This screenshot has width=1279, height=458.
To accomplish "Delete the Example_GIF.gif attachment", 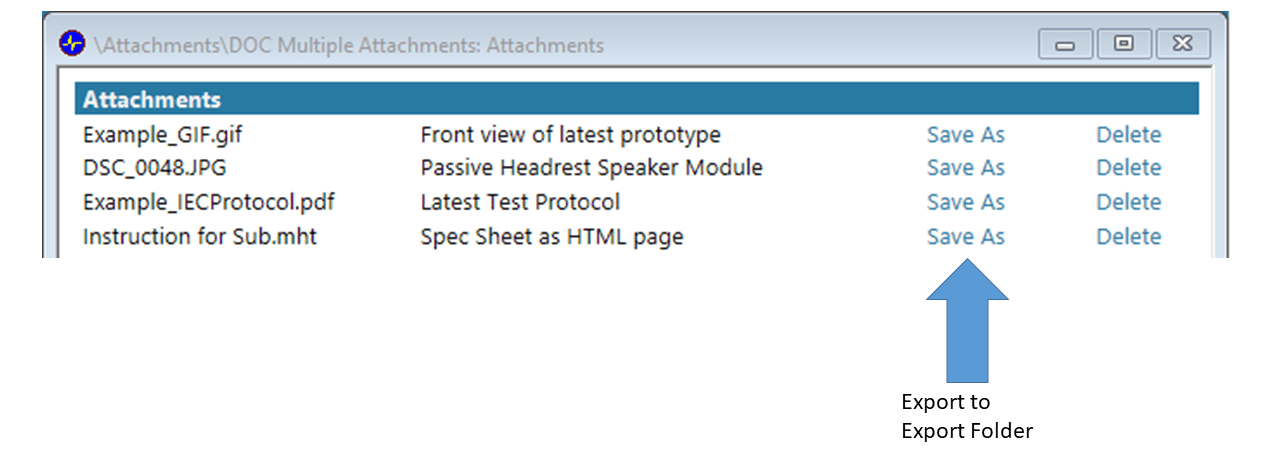I will (1128, 135).
